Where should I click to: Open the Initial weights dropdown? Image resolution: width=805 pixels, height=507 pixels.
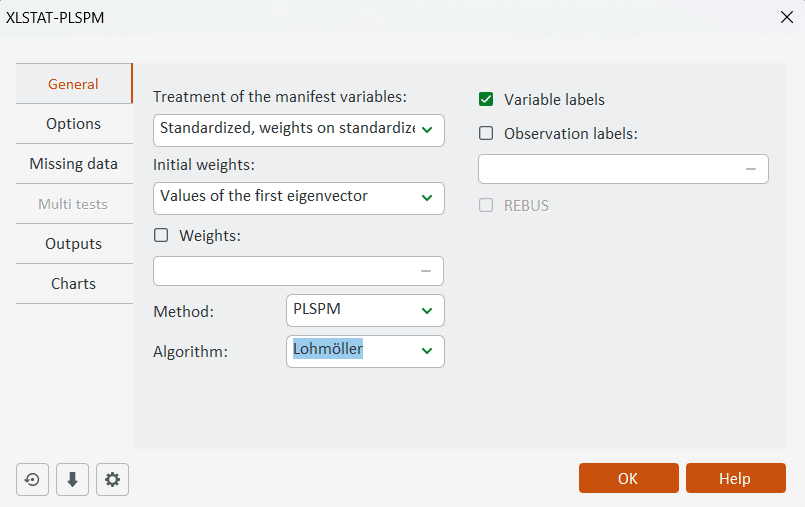coord(427,197)
